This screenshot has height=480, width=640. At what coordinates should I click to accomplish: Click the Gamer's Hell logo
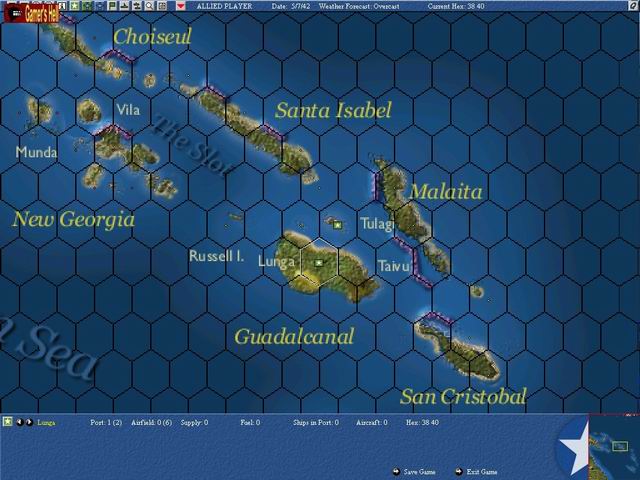coord(32,13)
